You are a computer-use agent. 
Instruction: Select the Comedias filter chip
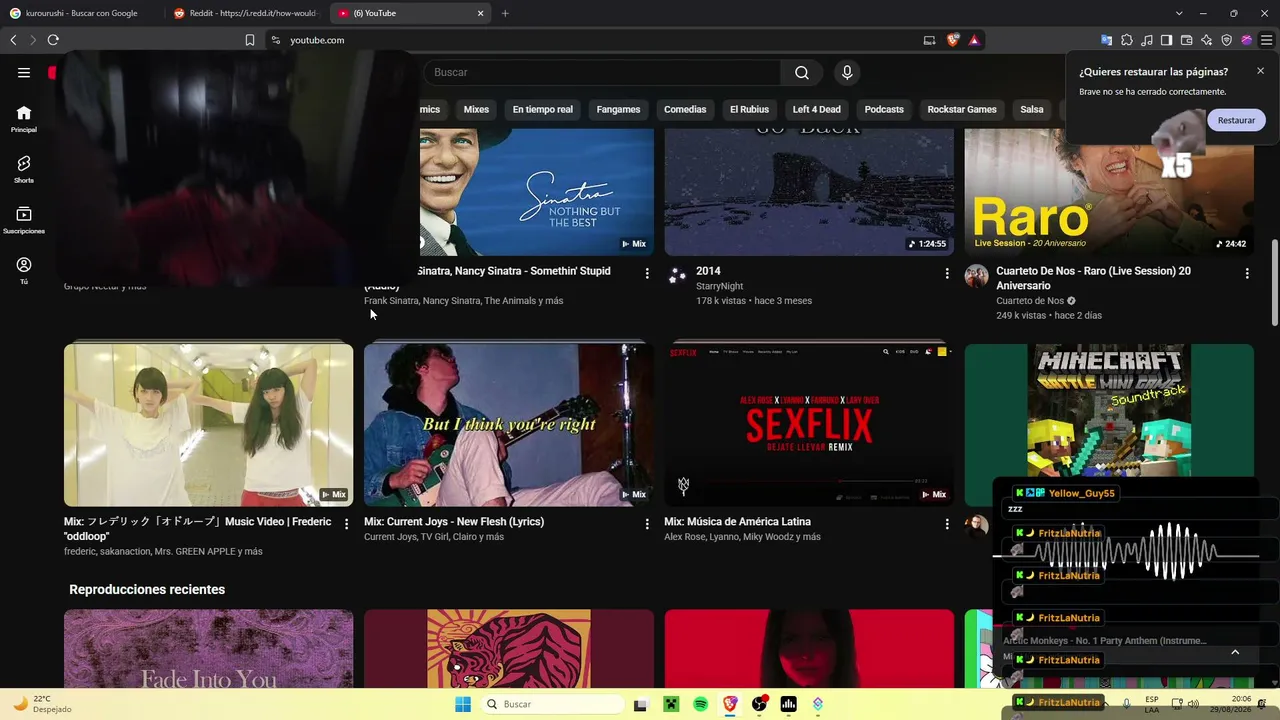pyautogui.click(x=685, y=109)
